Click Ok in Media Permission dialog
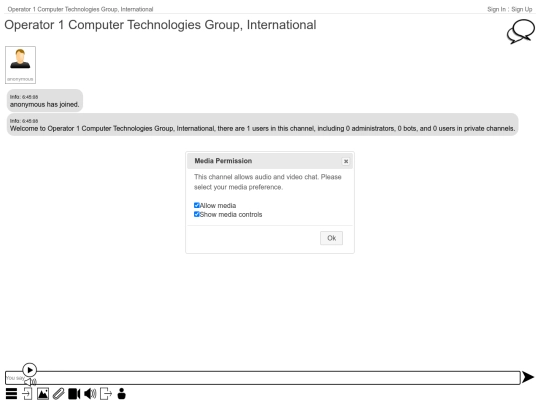This screenshot has height=405, width=540. point(331,238)
